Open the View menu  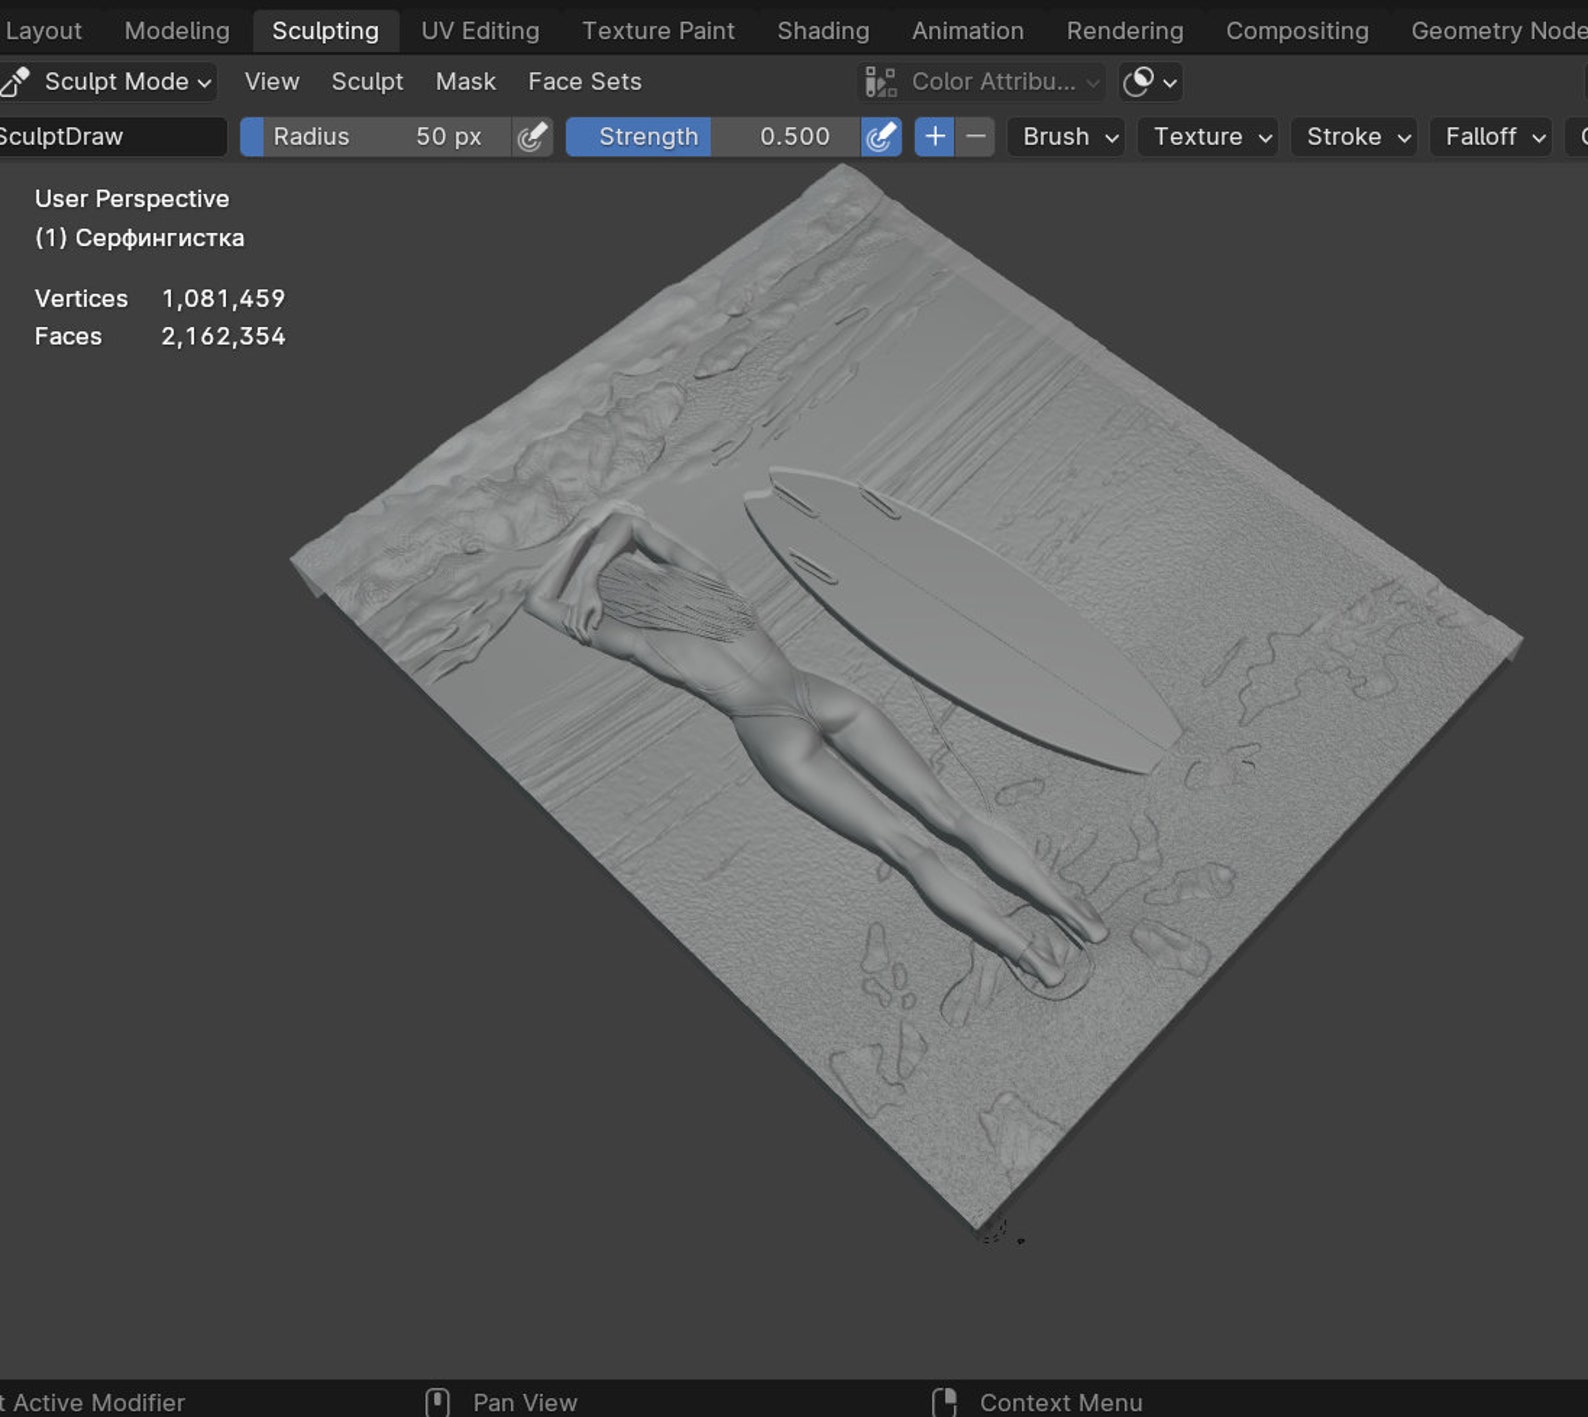(272, 81)
